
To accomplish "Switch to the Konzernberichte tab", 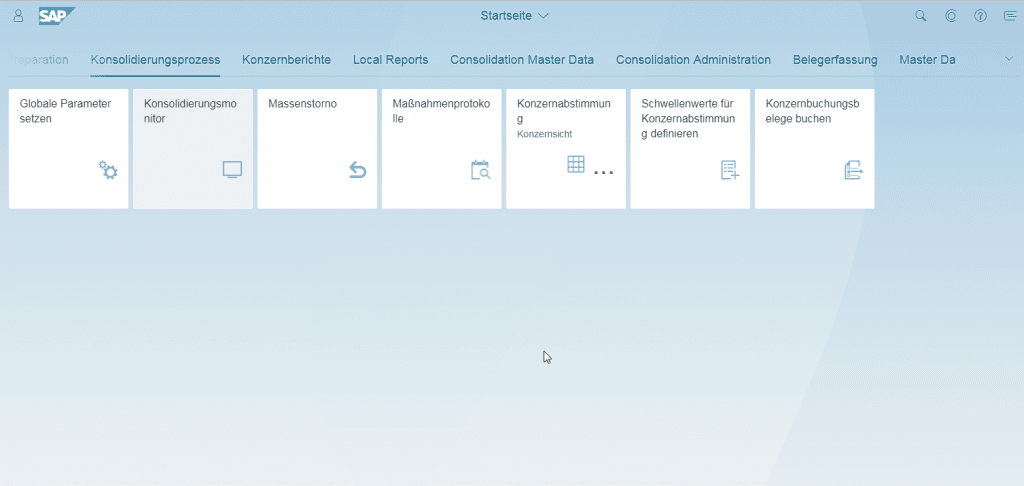I will (x=286, y=60).
